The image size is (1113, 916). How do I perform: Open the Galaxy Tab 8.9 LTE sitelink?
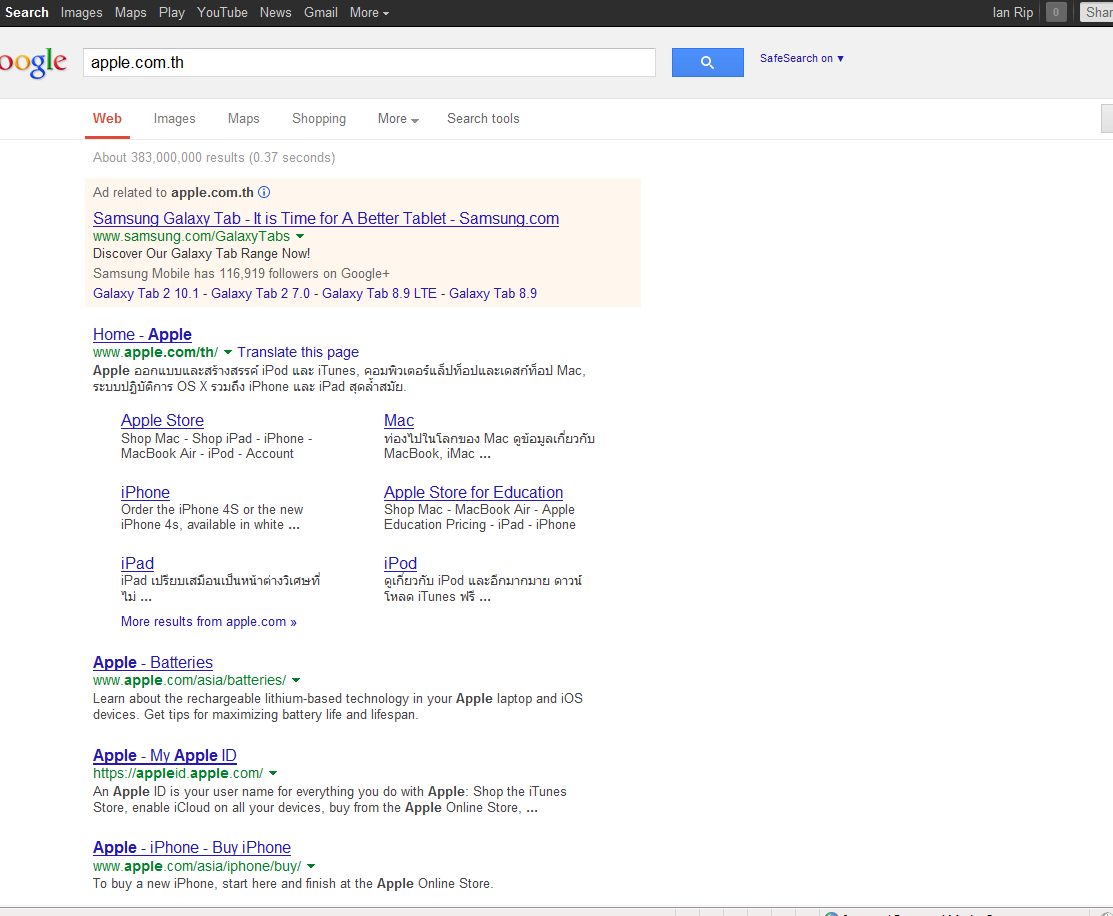click(x=379, y=293)
